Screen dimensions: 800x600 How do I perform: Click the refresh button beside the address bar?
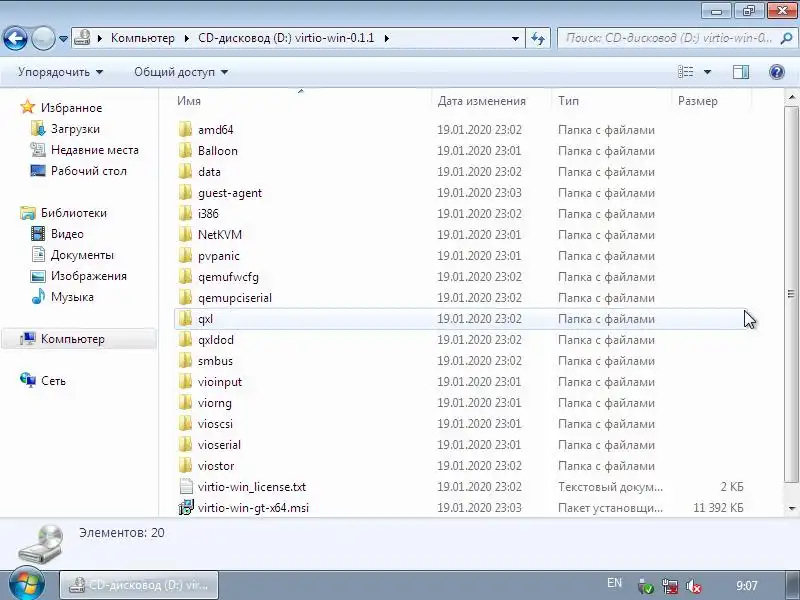(538, 38)
